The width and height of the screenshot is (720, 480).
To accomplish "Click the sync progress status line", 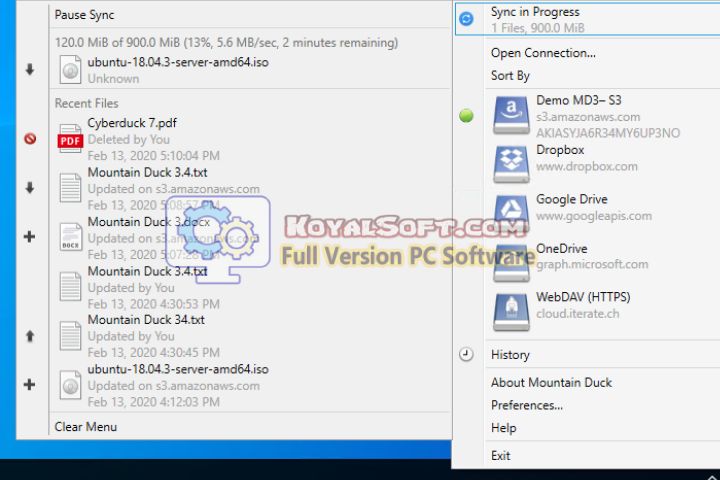I will (226, 43).
